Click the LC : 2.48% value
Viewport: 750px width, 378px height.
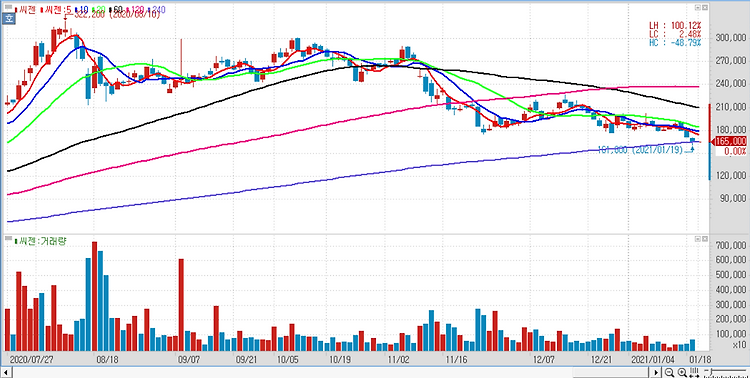675,34
